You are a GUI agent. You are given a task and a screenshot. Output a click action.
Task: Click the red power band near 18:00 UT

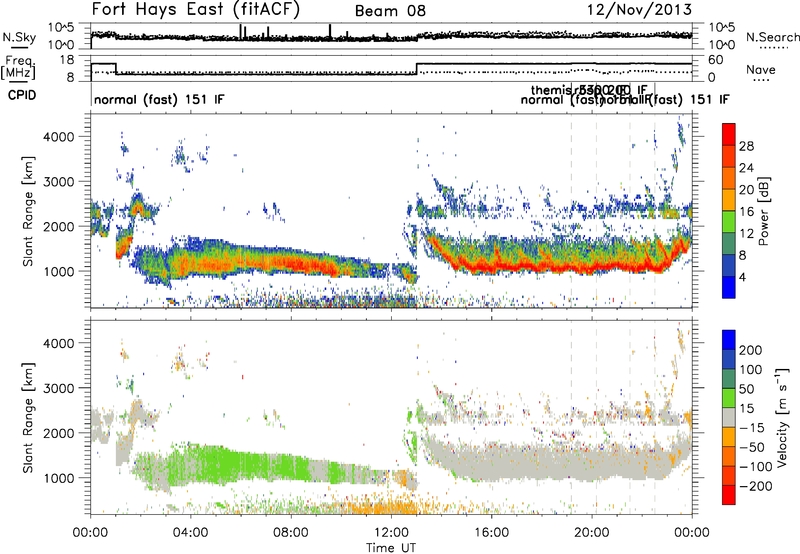pos(542,268)
